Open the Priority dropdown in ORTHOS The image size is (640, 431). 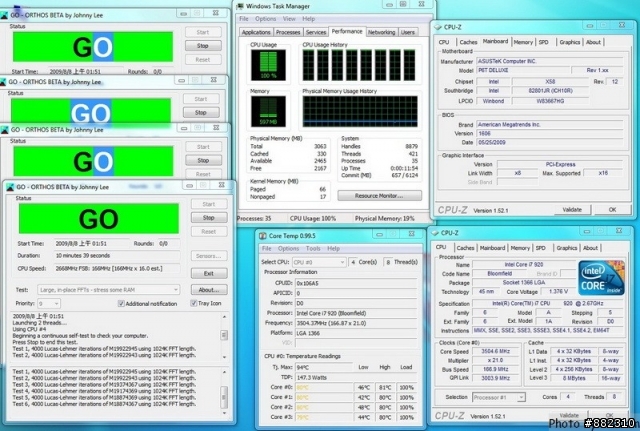[49, 303]
